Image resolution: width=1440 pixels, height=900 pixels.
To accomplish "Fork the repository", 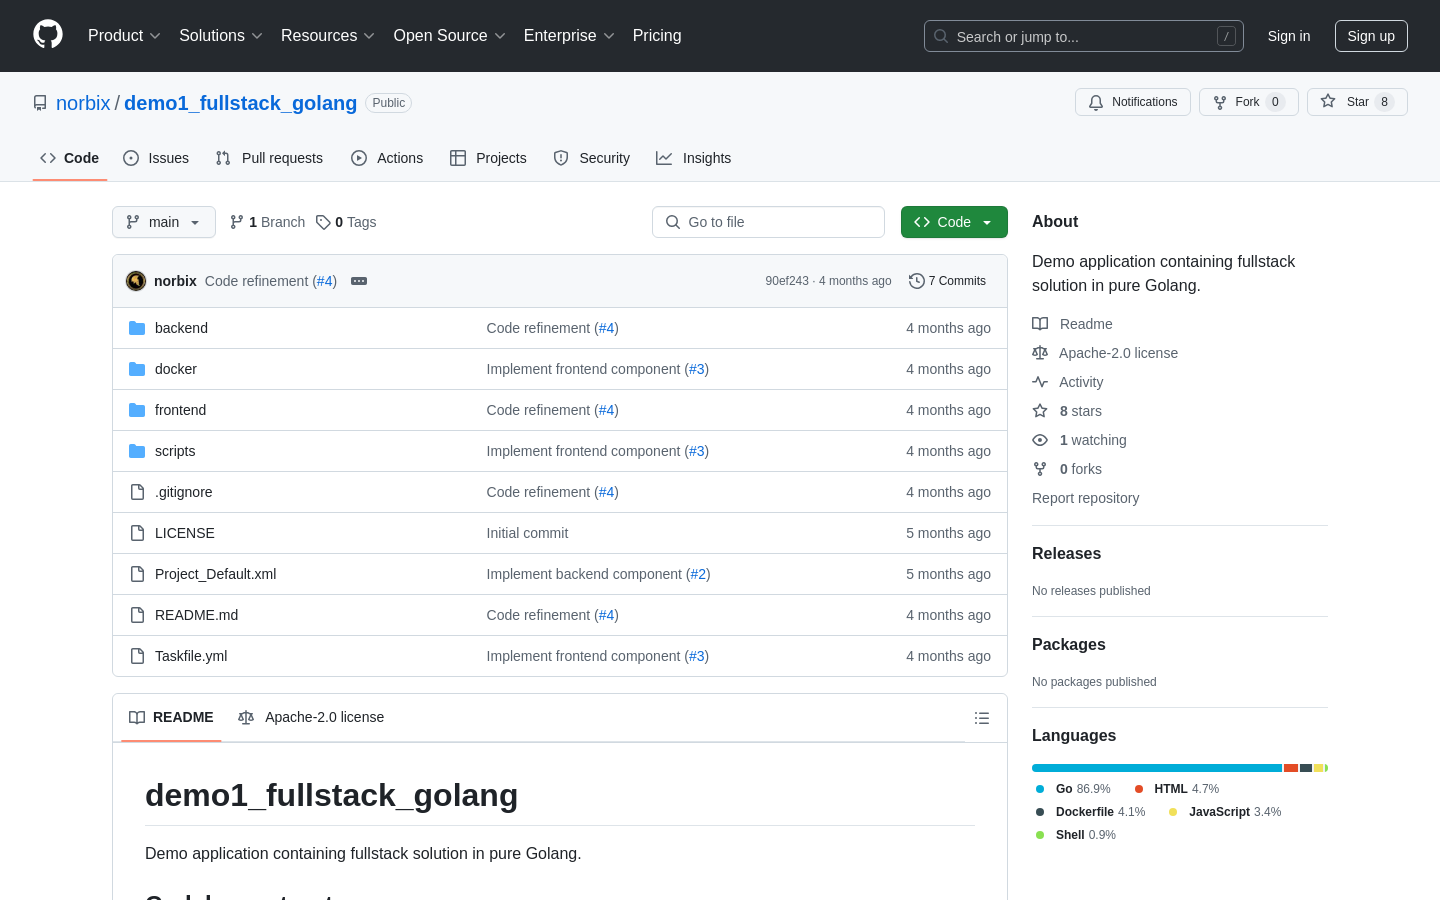I will tap(1248, 102).
